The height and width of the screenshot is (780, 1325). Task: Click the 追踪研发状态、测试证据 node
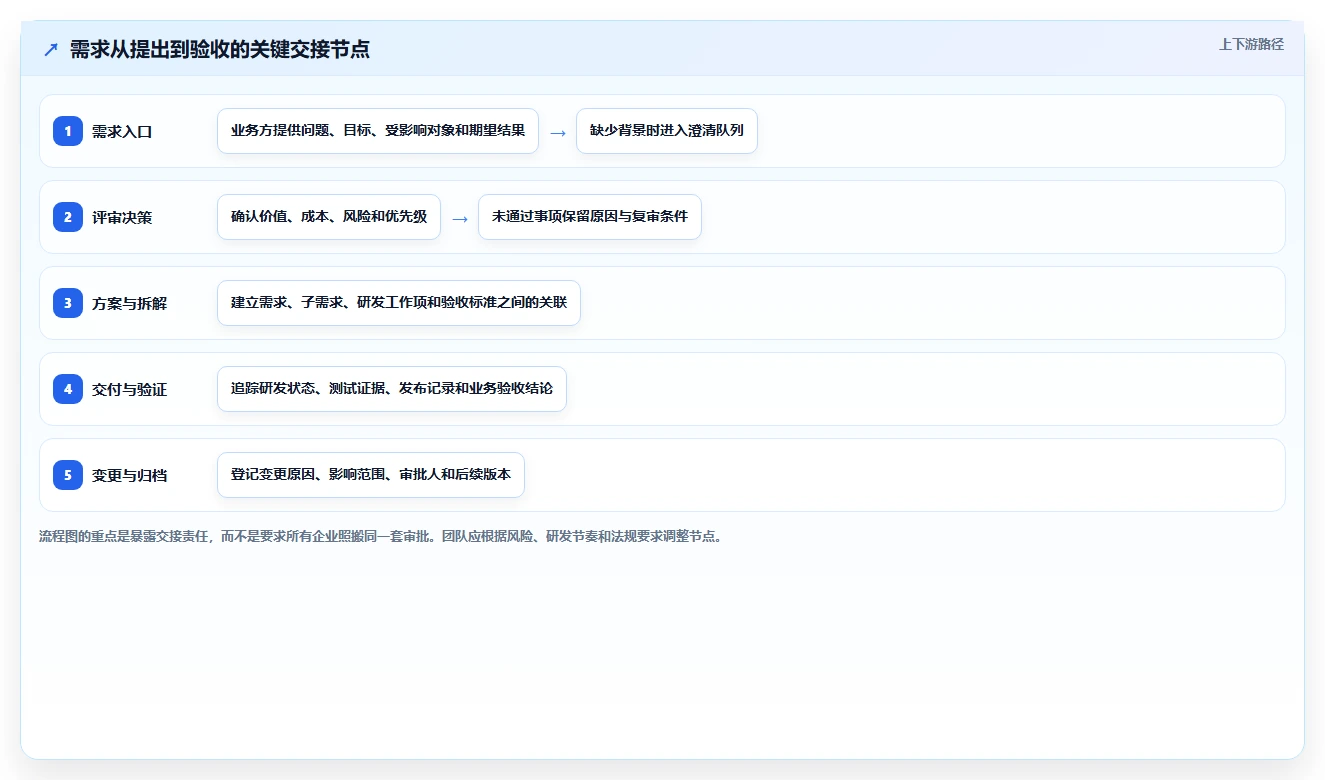click(x=392, y=389)
